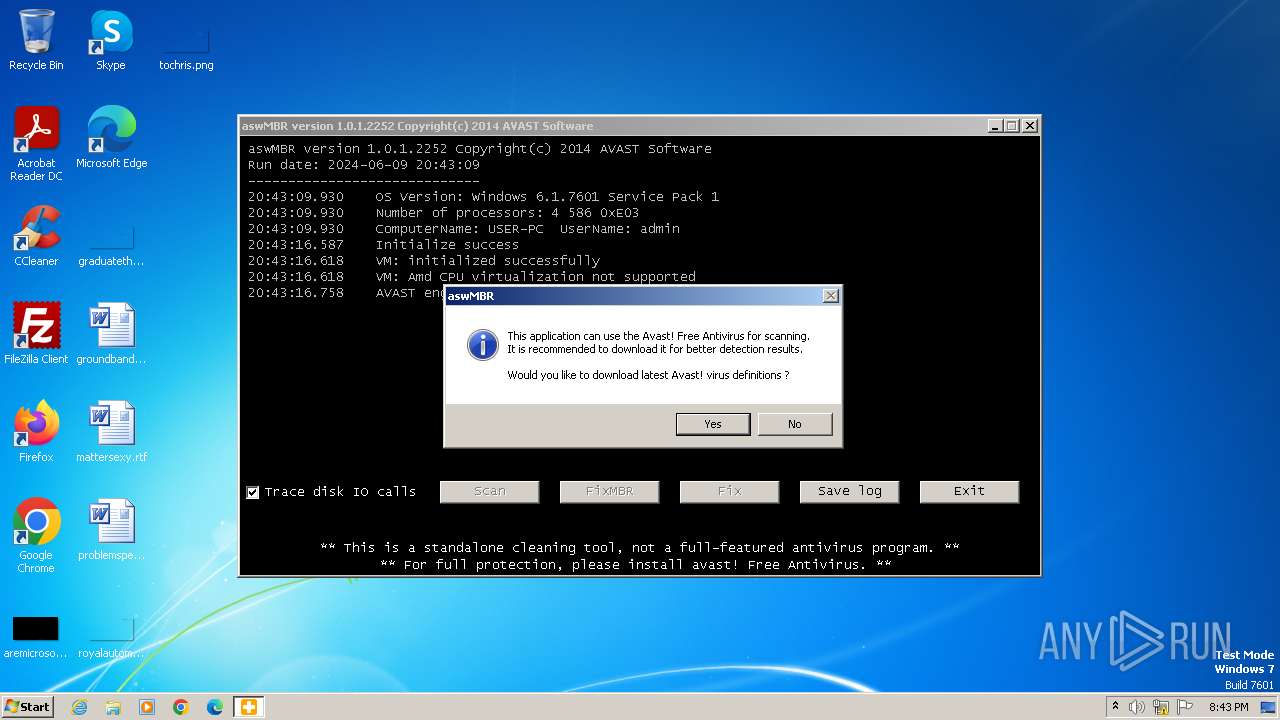Screen dimensions: 1280x720
Task: Select Google Chrome desktop shortcut
Action: coord(36,536)
